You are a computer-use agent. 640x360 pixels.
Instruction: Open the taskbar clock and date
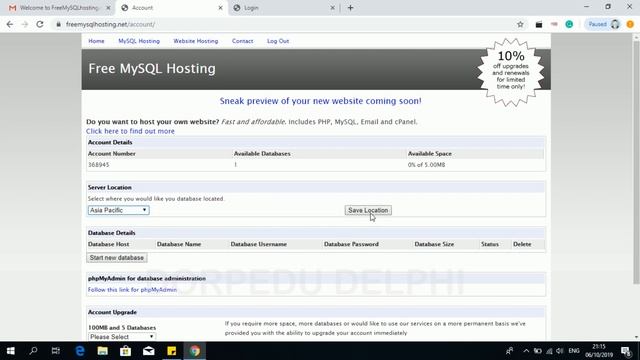(x=599, y=351)
